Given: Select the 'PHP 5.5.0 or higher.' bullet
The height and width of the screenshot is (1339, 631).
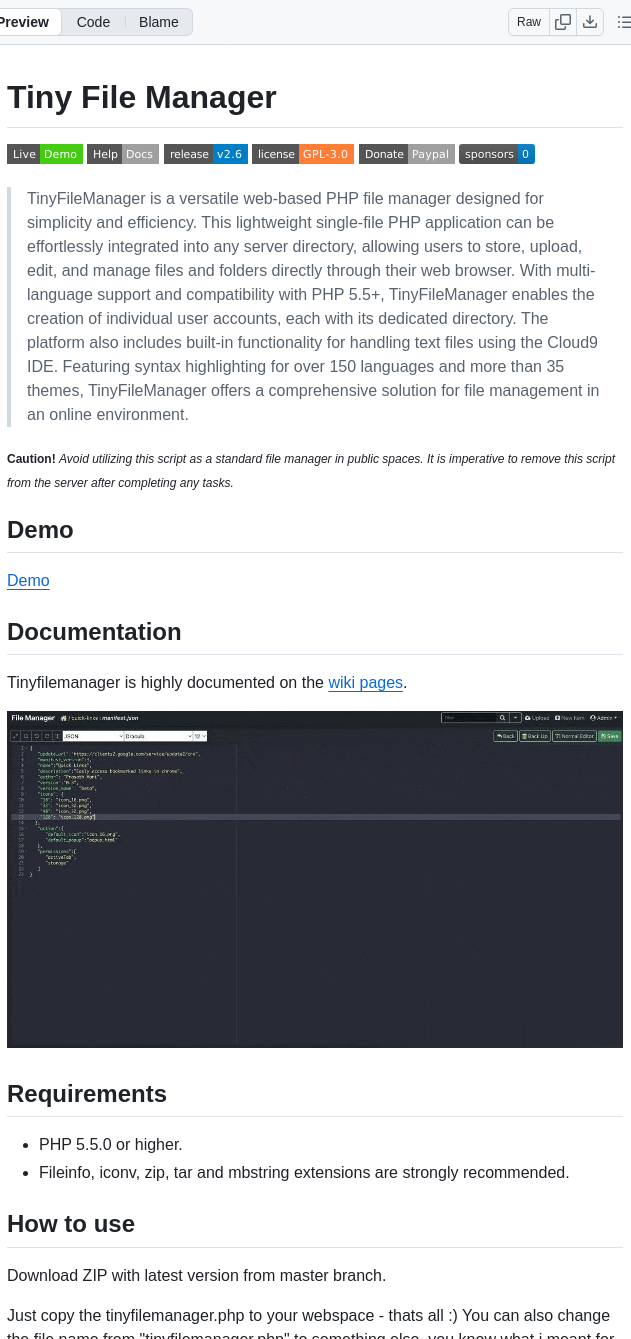Looking at the screenshot, I should [x=111, y=1144].
